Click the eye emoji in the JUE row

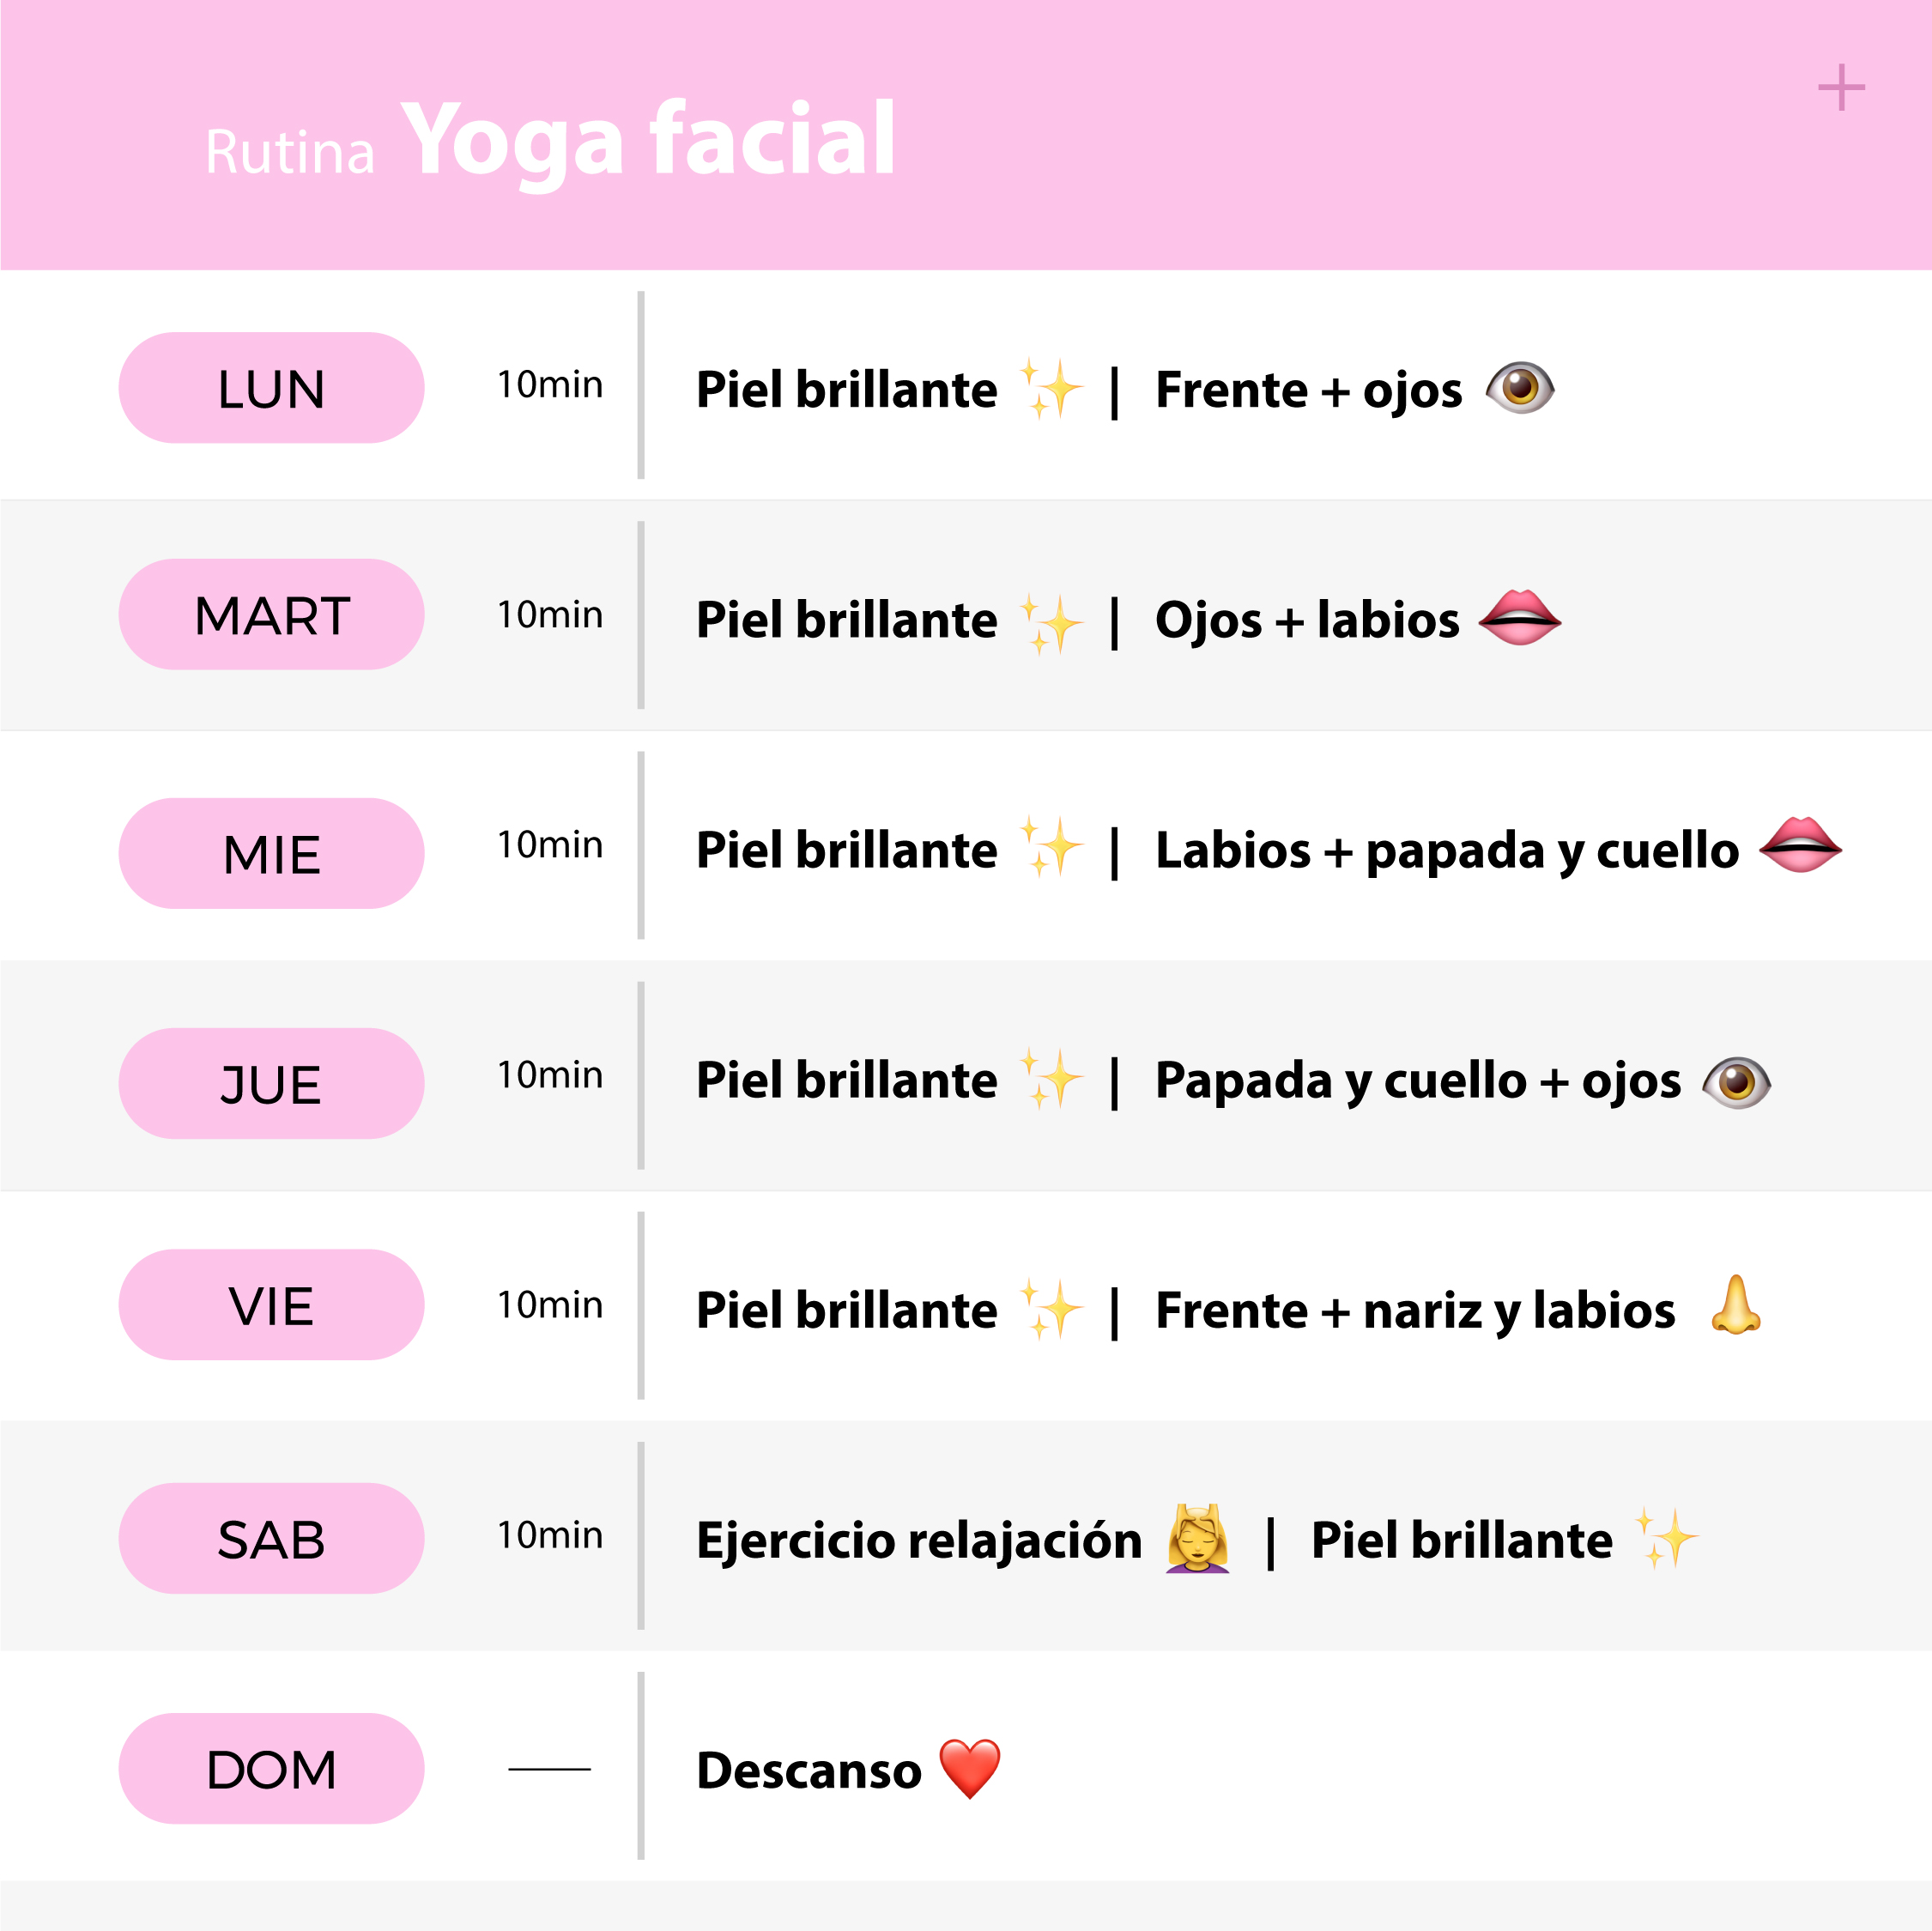(x=1736, y=1082)
